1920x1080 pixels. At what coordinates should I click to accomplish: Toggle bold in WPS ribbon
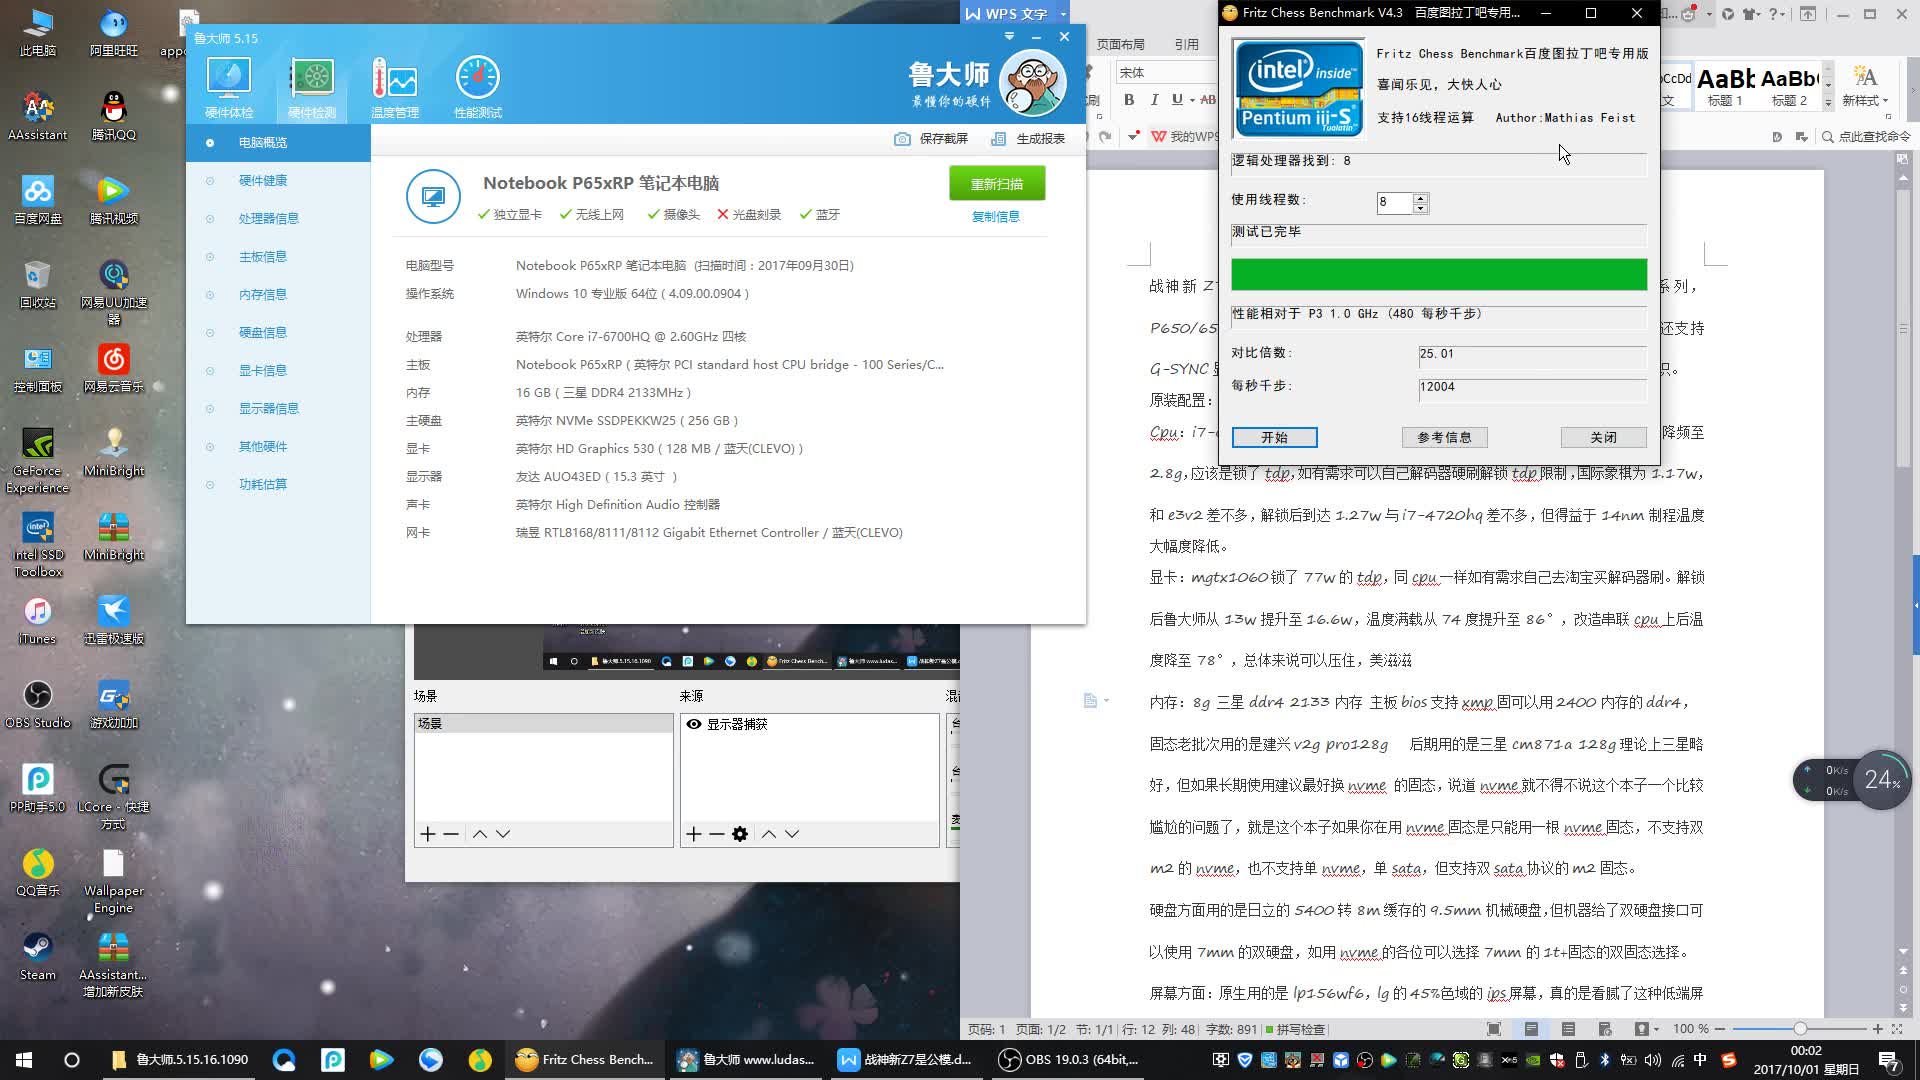[x=1129, y=100]
